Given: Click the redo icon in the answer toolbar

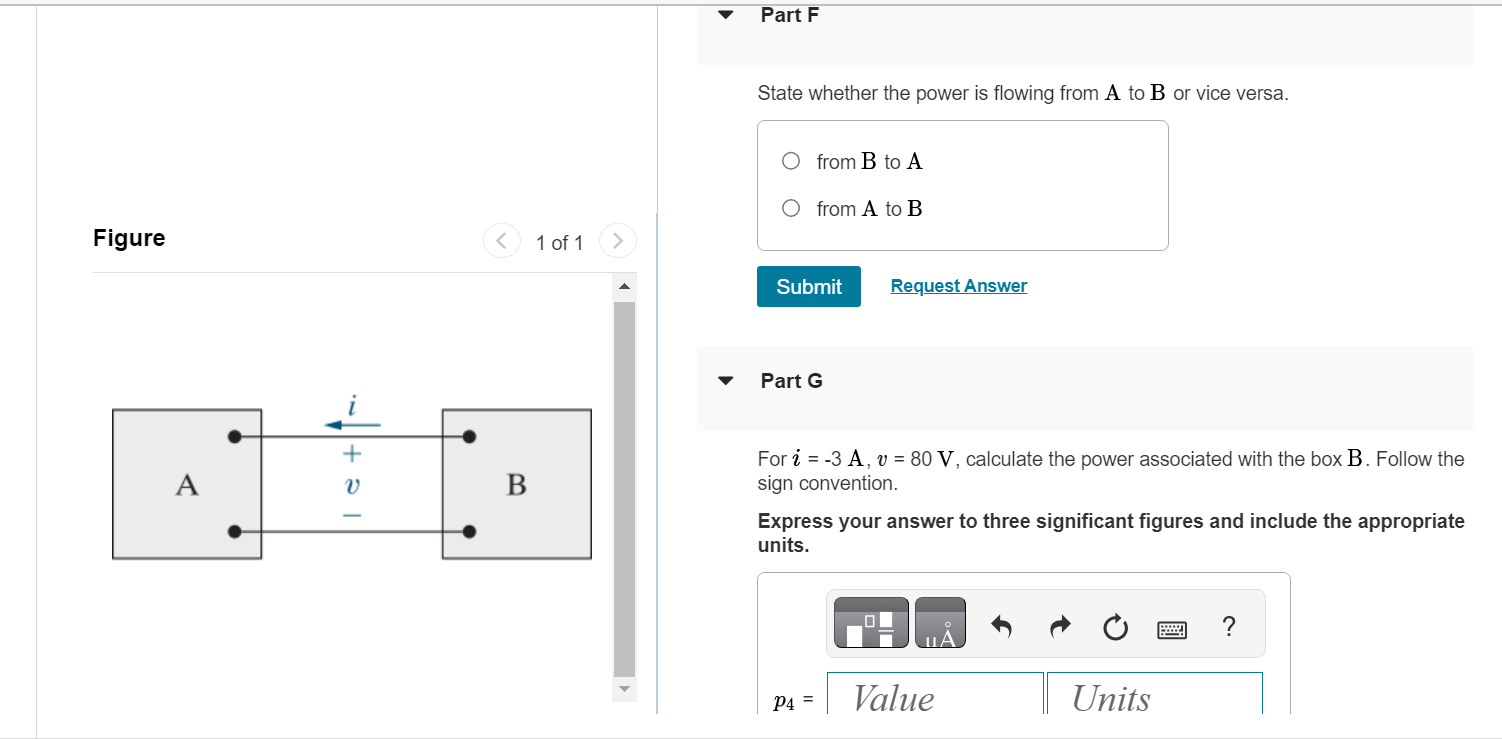Looking at the screenshot, I should pyautogui.click(x=1059, y=628).
